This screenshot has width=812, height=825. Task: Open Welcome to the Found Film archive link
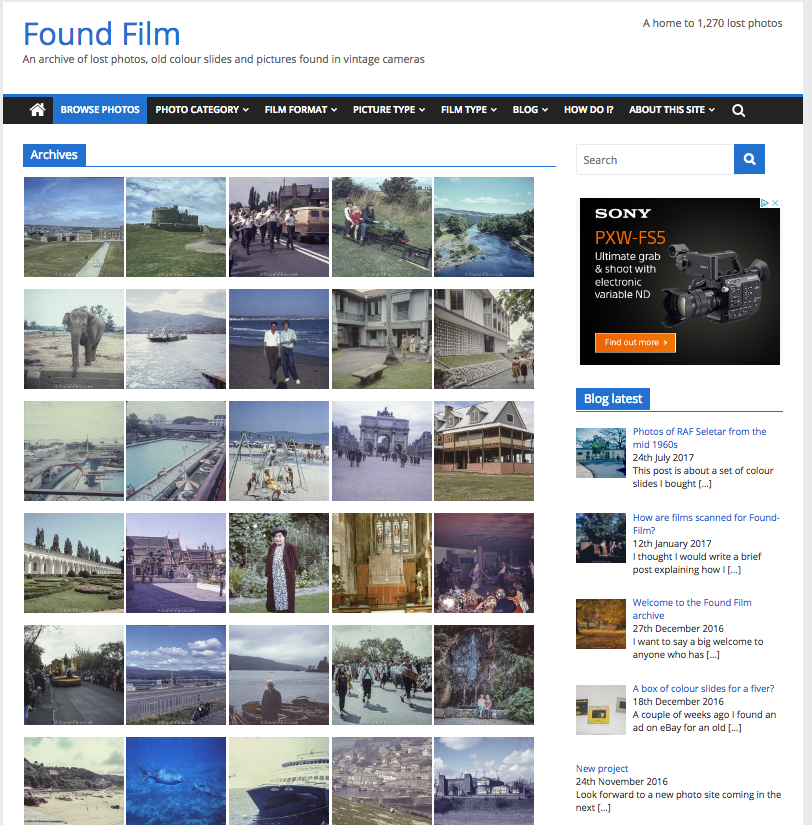(x=691, y=609)
